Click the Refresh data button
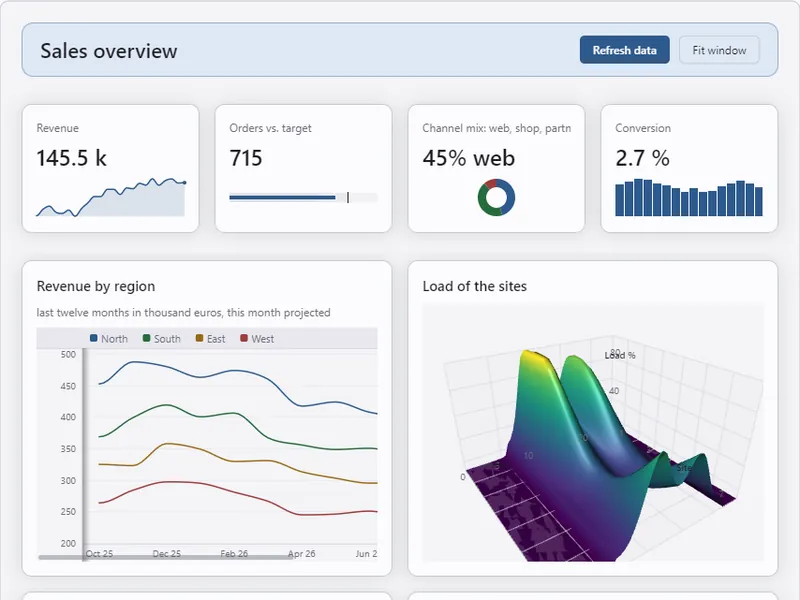This screenshot has width=800, height=600. click(x=624, y=50)
